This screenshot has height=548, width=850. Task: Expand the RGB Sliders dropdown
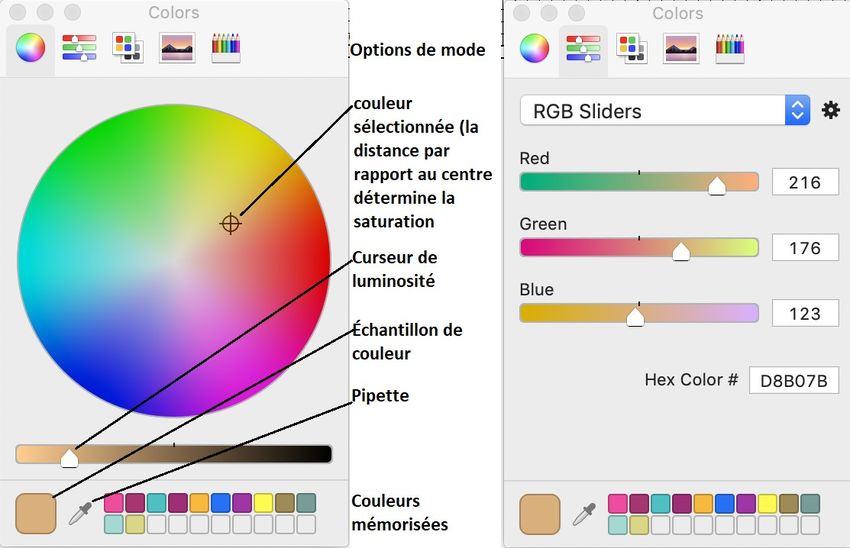[665, 111]
